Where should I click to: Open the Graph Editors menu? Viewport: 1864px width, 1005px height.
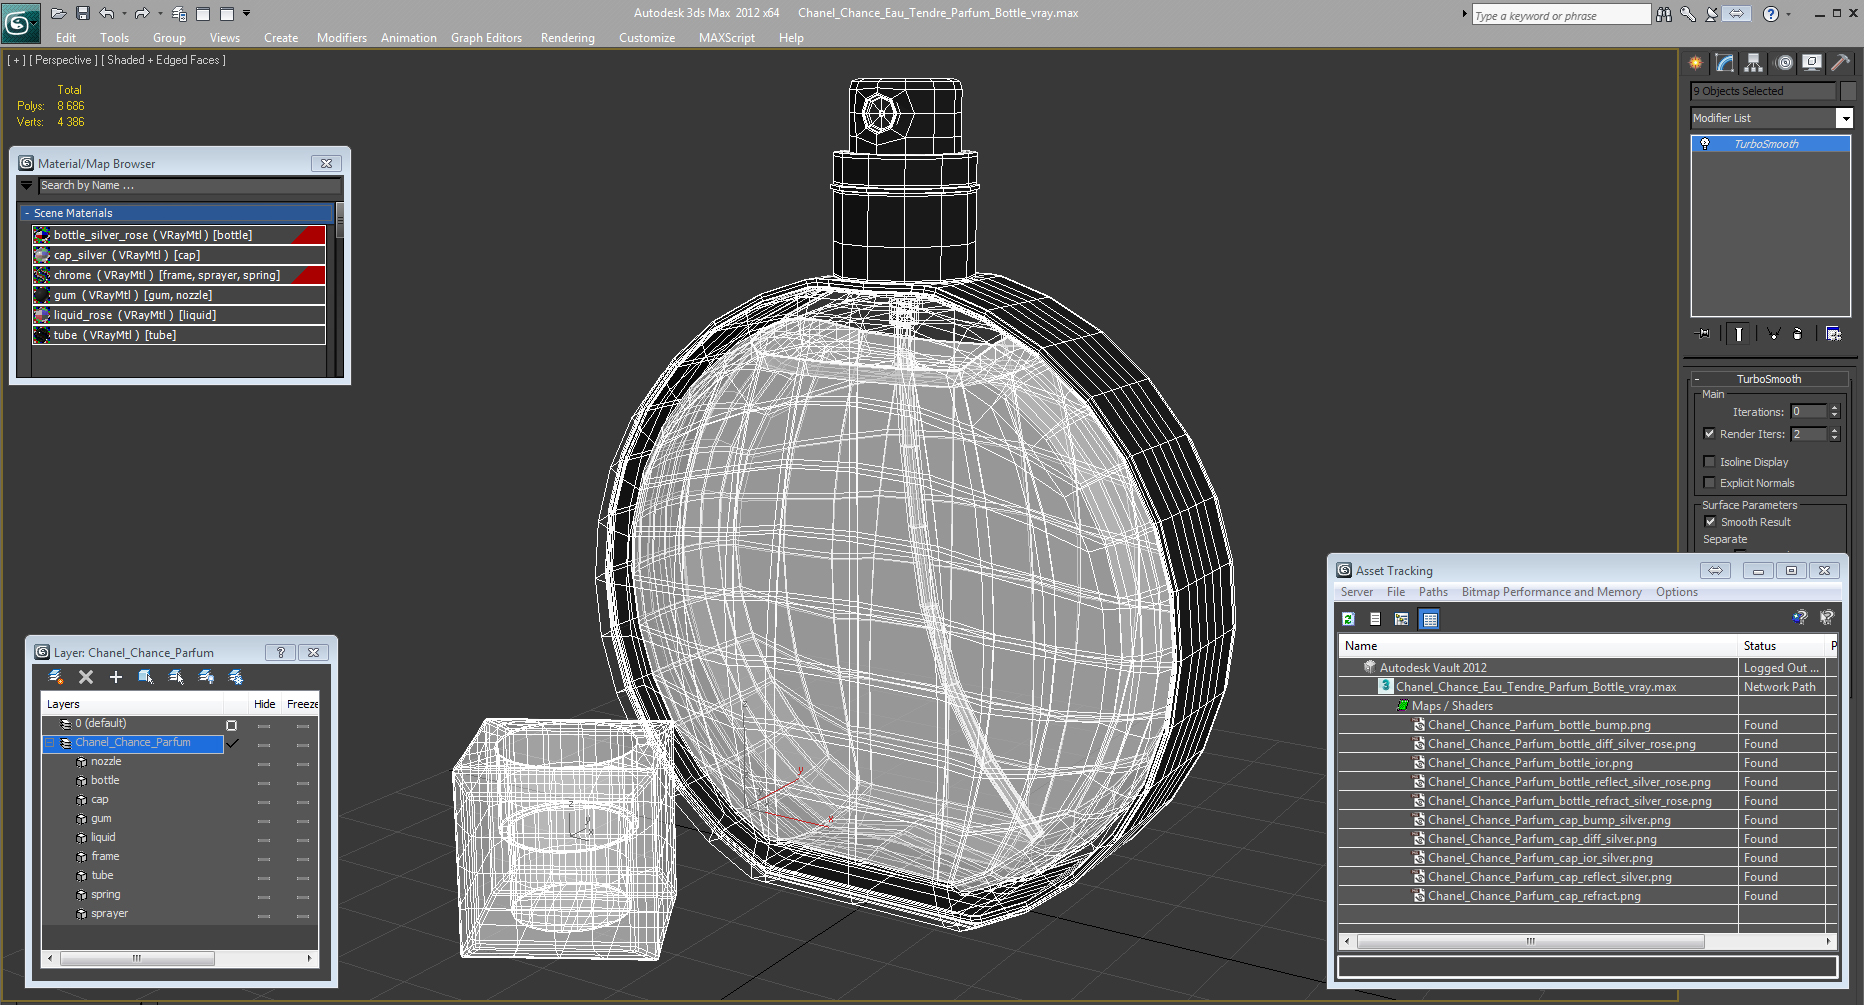(x=486, y=38)
